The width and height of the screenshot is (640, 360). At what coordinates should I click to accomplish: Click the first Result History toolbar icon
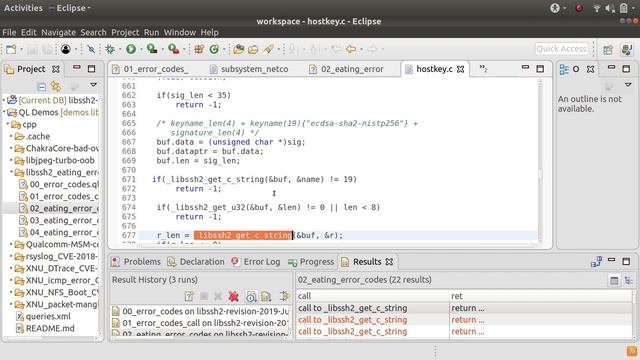(189, 296)
